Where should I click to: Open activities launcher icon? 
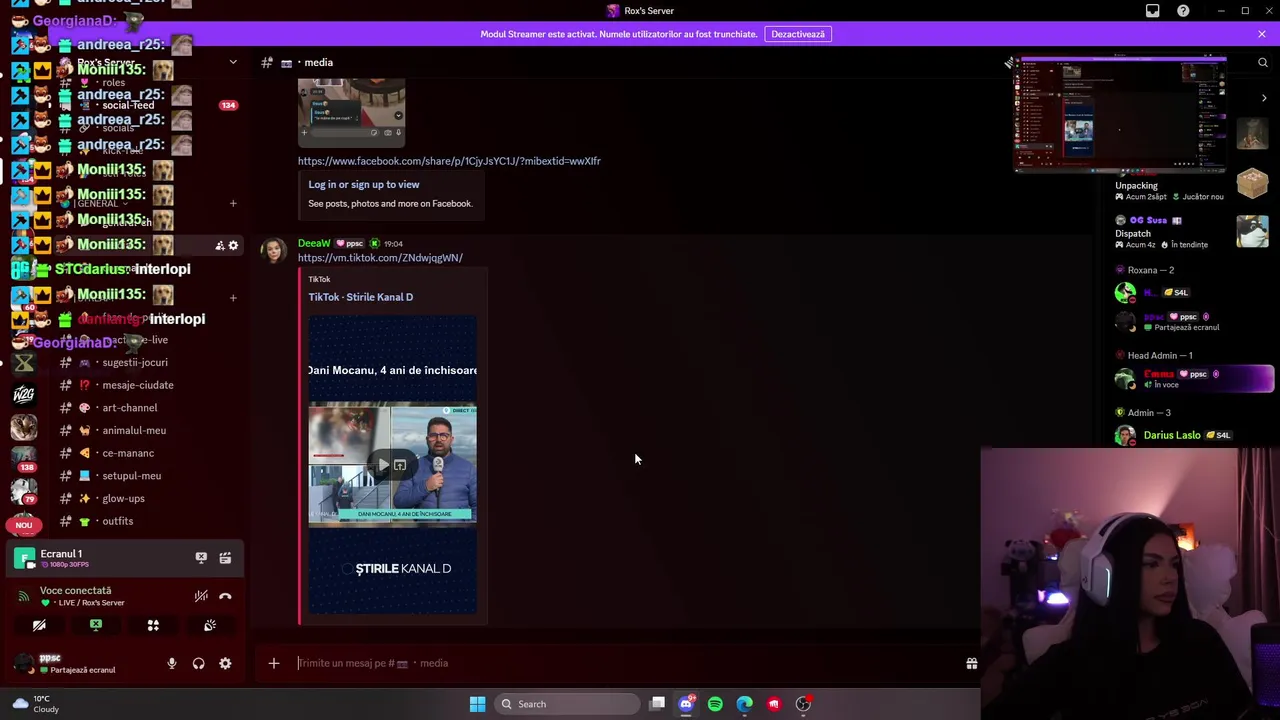153,625
